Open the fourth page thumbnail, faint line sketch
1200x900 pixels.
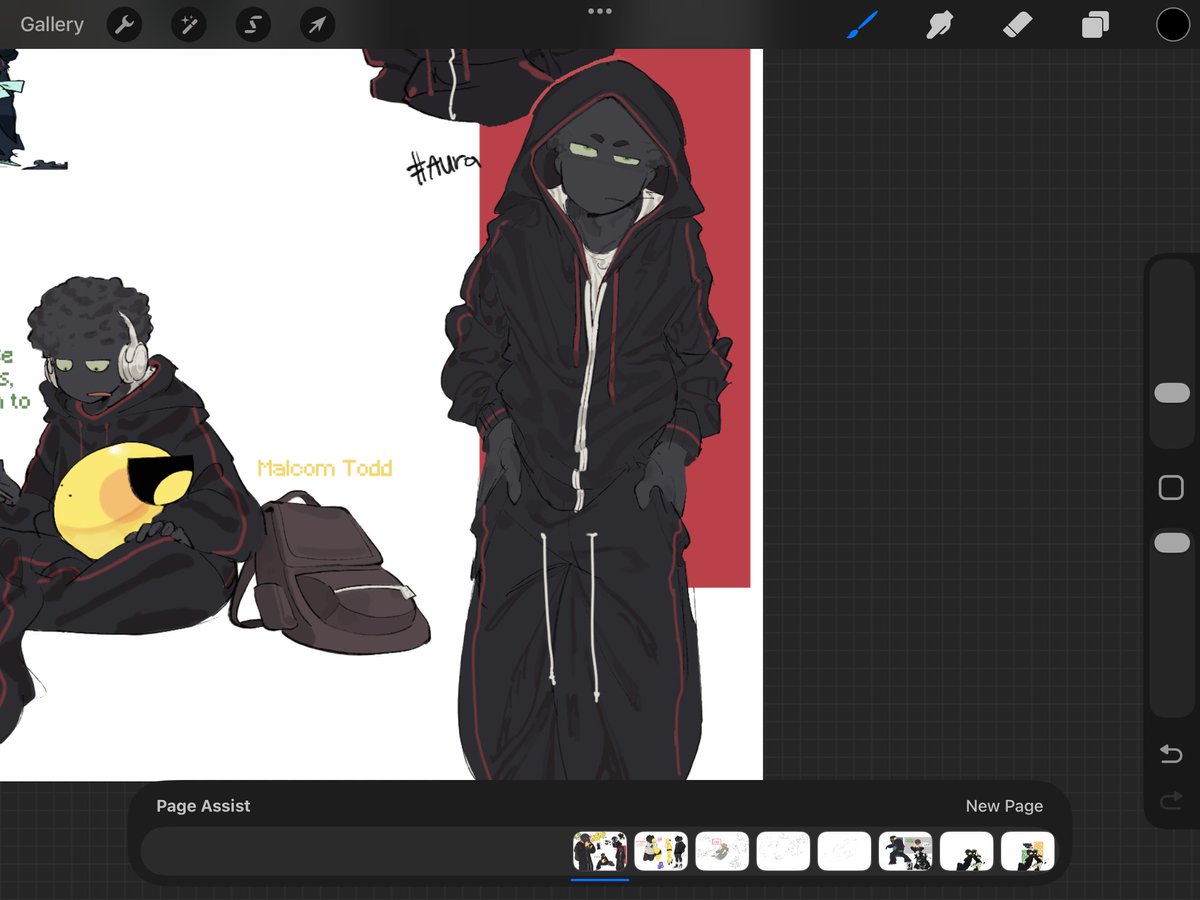783,851
